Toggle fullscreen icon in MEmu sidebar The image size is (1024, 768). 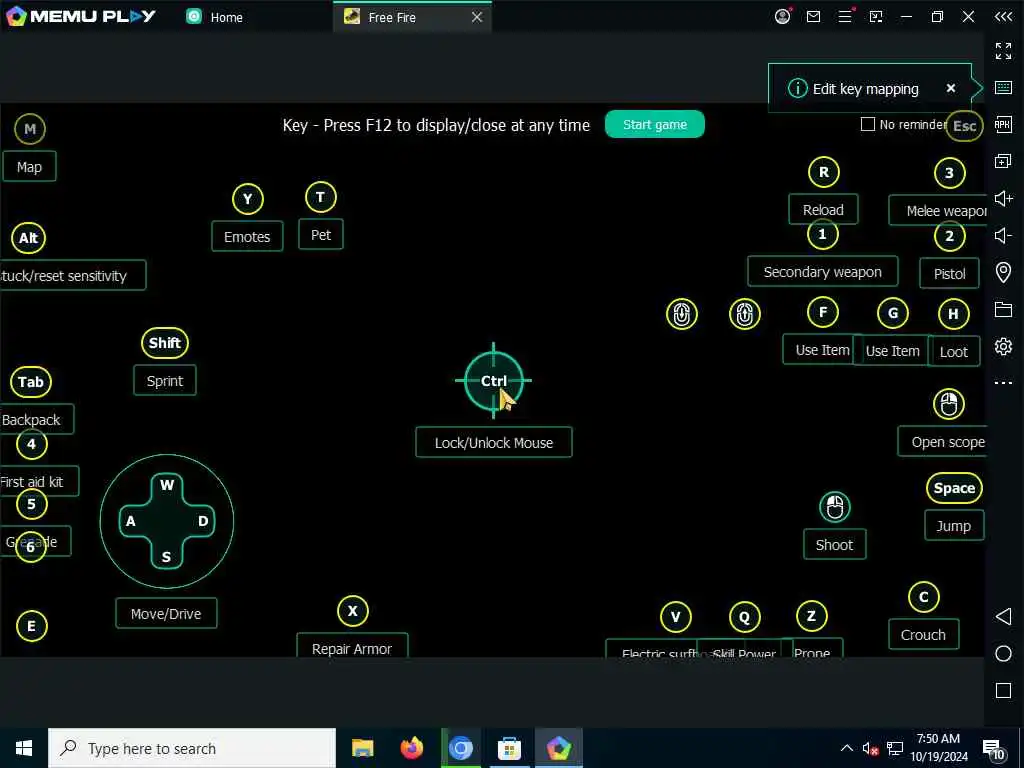coord(1003,50)
